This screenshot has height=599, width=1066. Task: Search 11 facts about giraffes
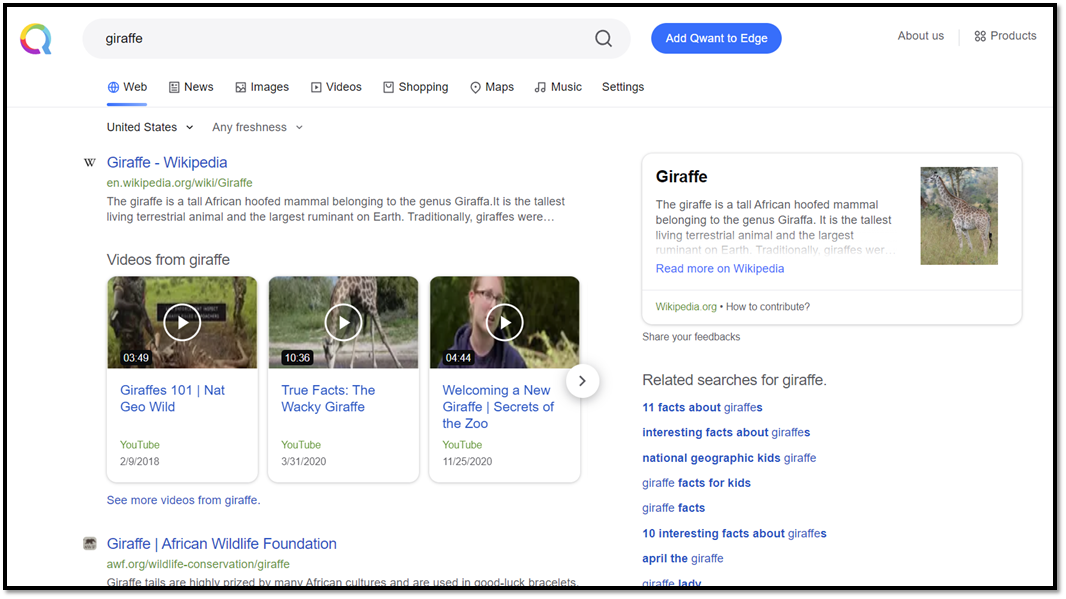[x=702, y=407]
